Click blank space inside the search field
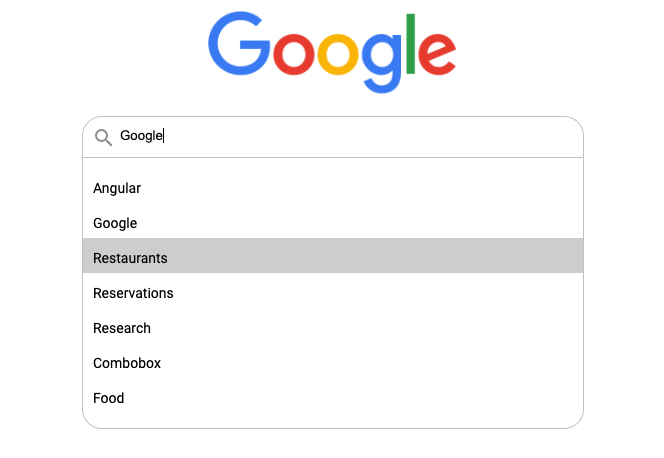Screen dimensions: 664x458 (373, 136)
